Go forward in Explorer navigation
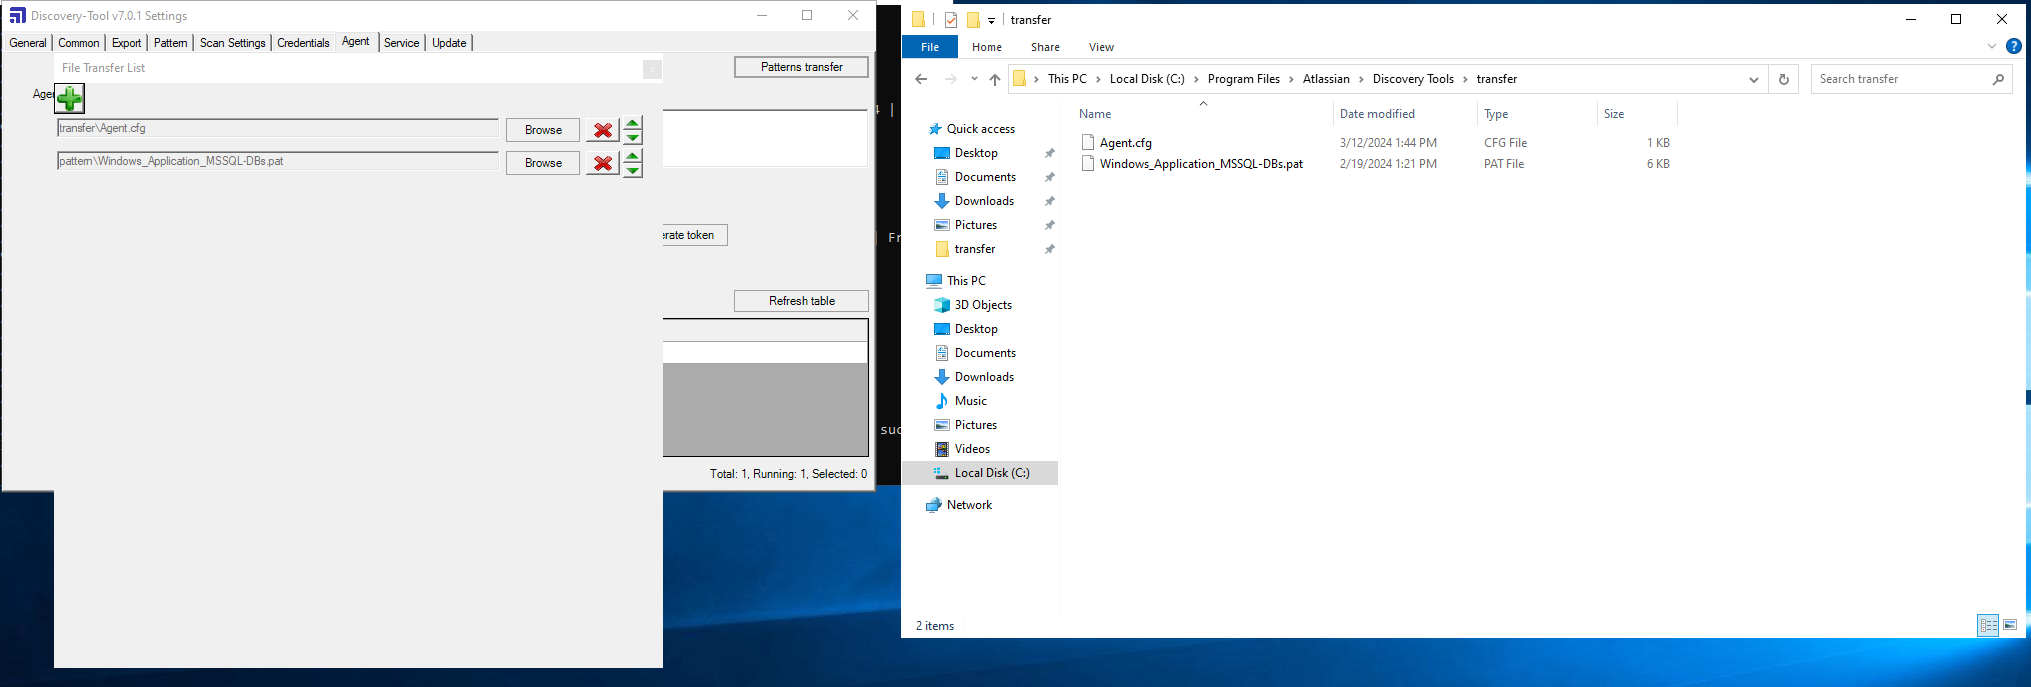 click(x=950, y=79)
